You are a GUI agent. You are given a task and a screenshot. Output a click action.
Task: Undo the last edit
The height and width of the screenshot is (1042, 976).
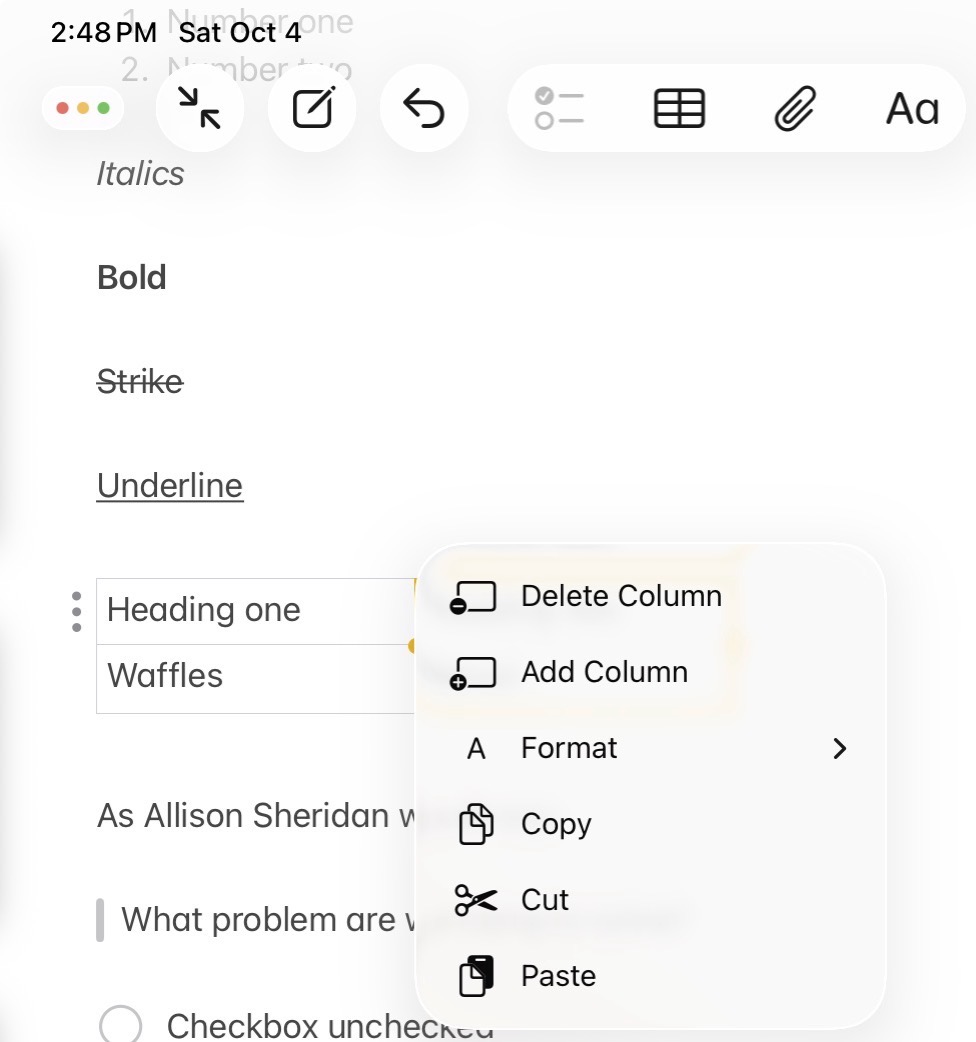coord(424,108)
